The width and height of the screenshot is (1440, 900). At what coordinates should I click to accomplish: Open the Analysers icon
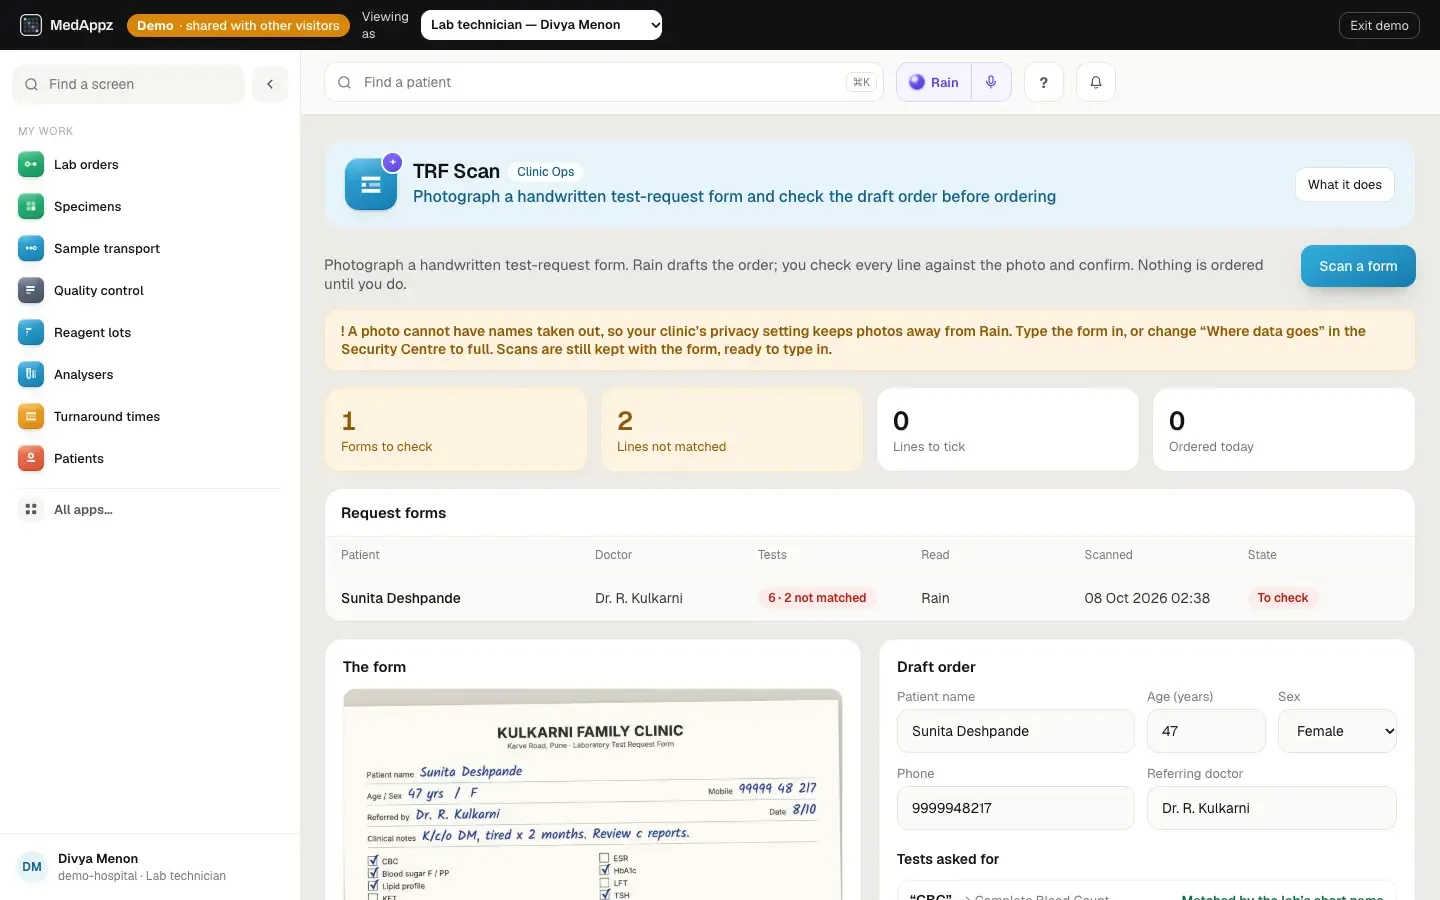(31, 375)
